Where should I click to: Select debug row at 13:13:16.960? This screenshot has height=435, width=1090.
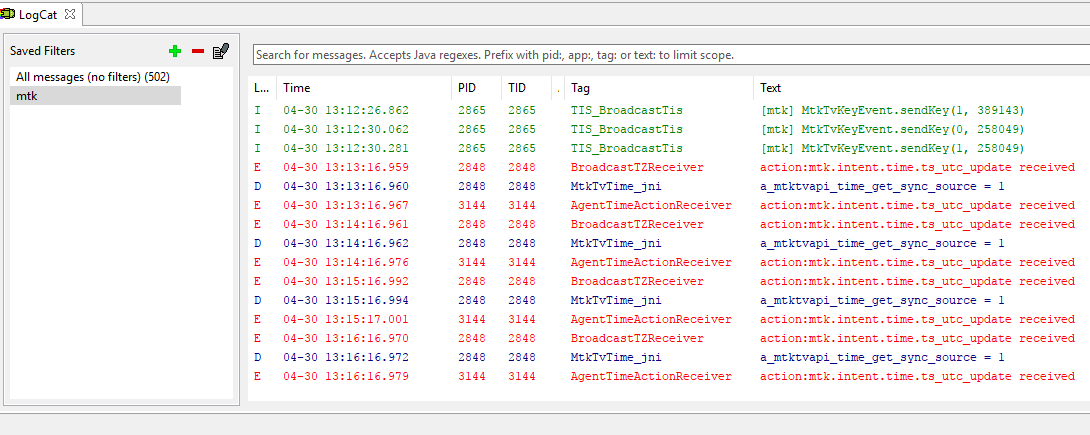point(669,186)
